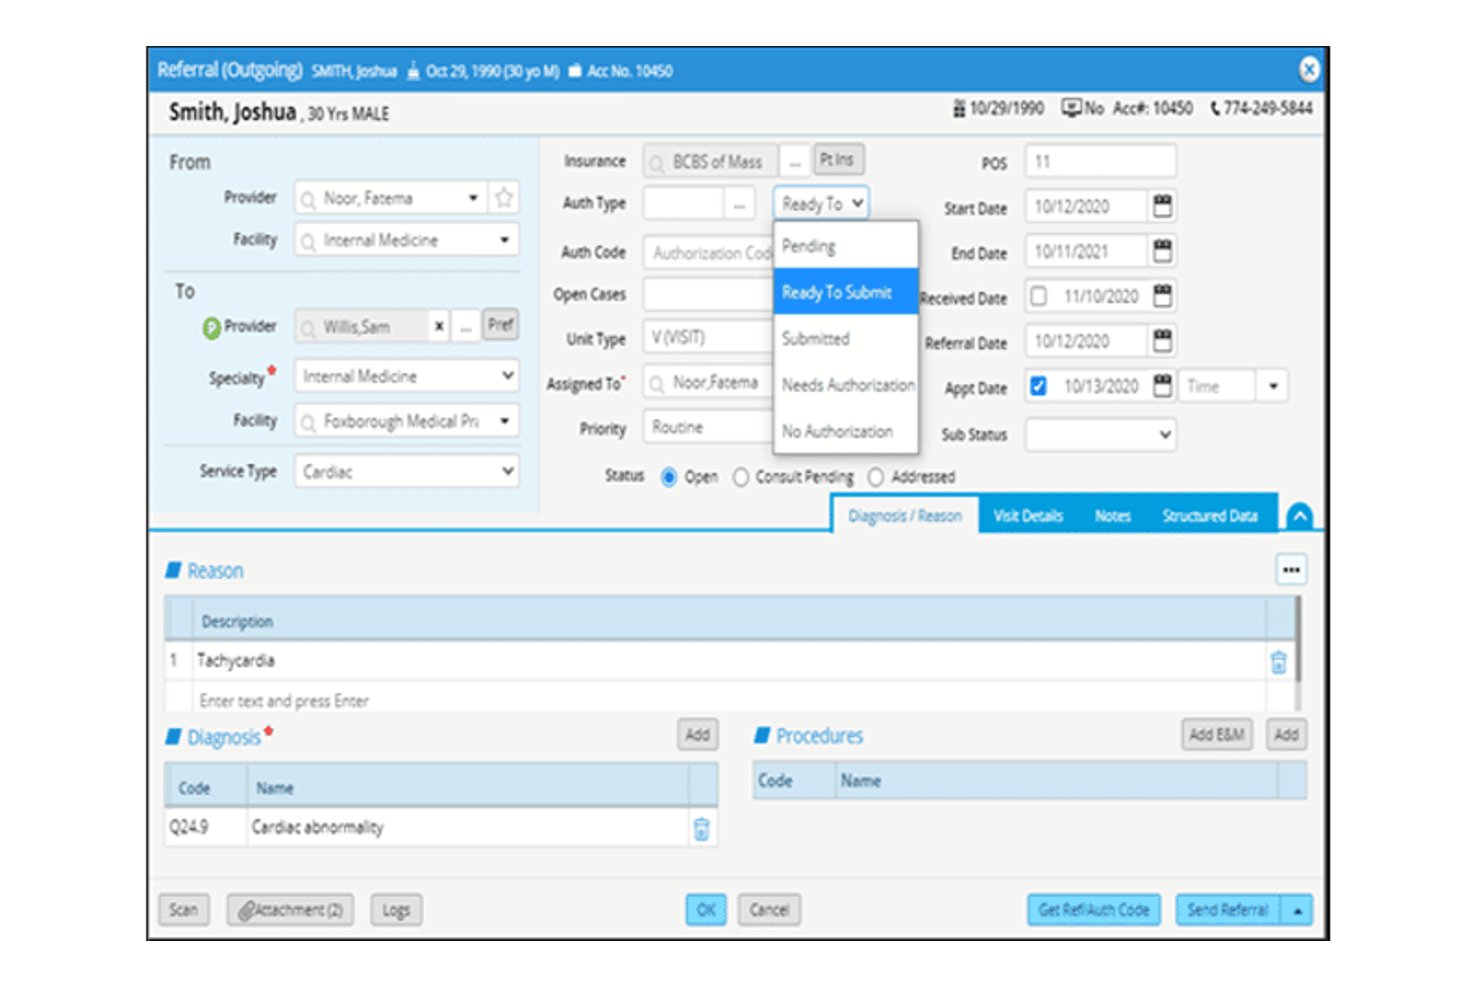The image size is (1480, 987).
Task: Open the appointment Time dropdown arrow
Action: [x=1273, y=386]
